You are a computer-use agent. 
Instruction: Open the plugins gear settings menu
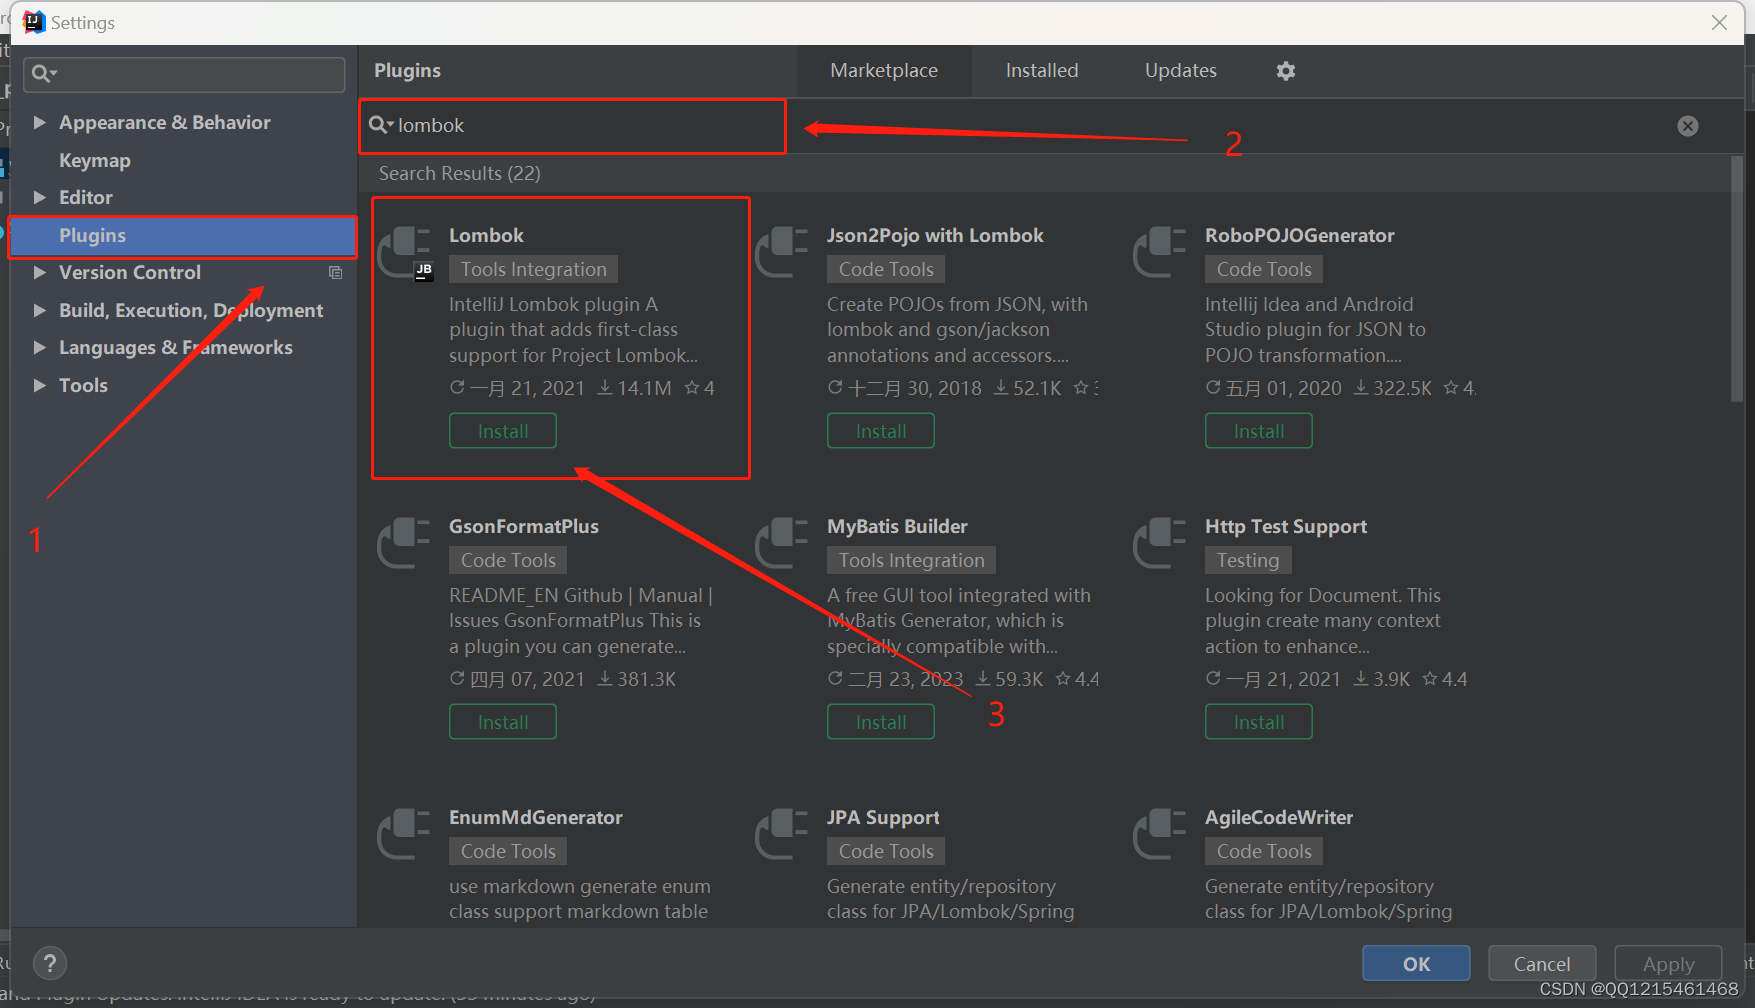click(x=1286, y=71)
